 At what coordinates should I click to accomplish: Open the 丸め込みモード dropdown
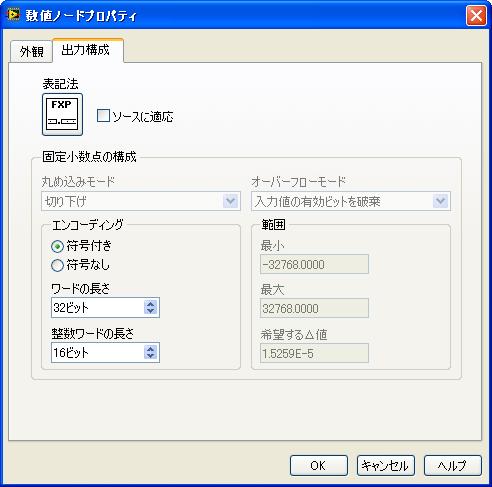pos(141,201)
